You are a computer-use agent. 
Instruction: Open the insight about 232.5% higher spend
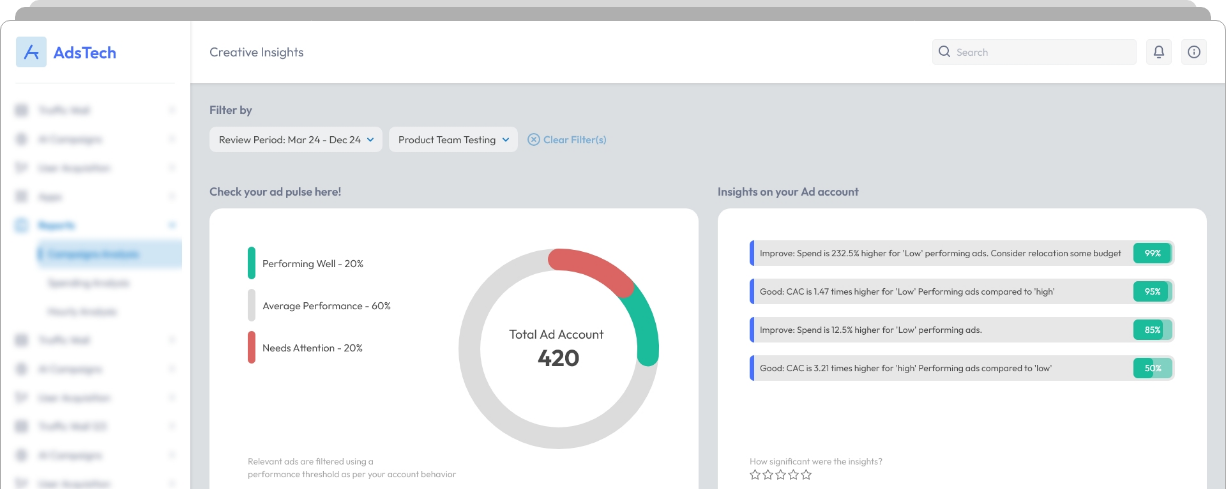point(940,254)
